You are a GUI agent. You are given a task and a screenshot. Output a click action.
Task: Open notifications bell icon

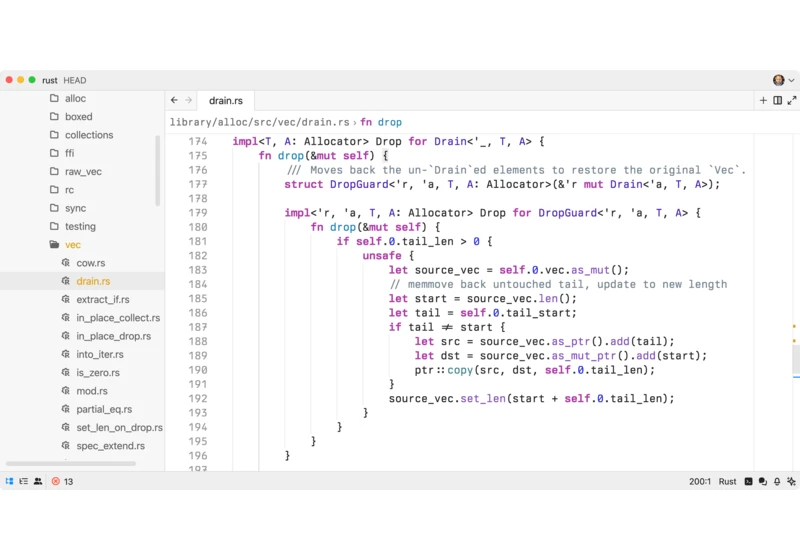777,481
